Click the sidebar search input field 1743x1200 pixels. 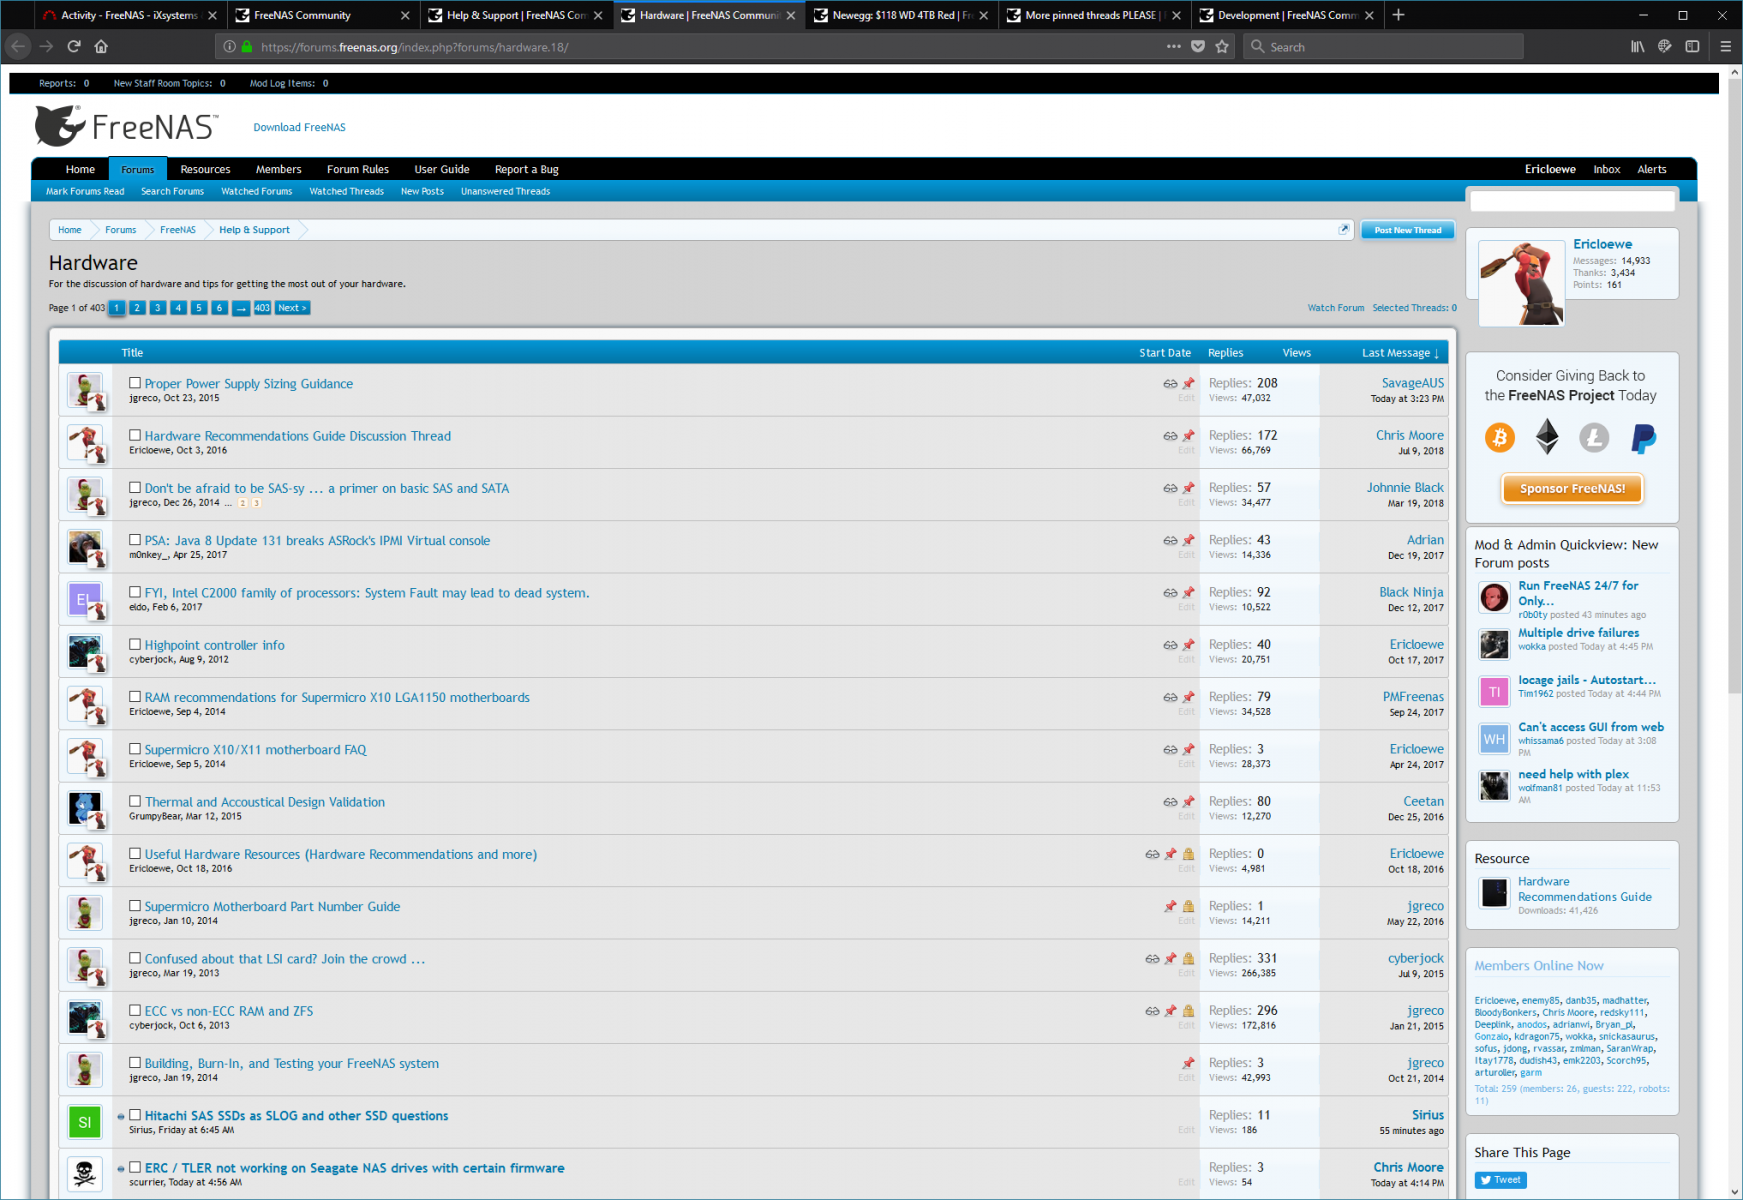[x=1572, y=201]
